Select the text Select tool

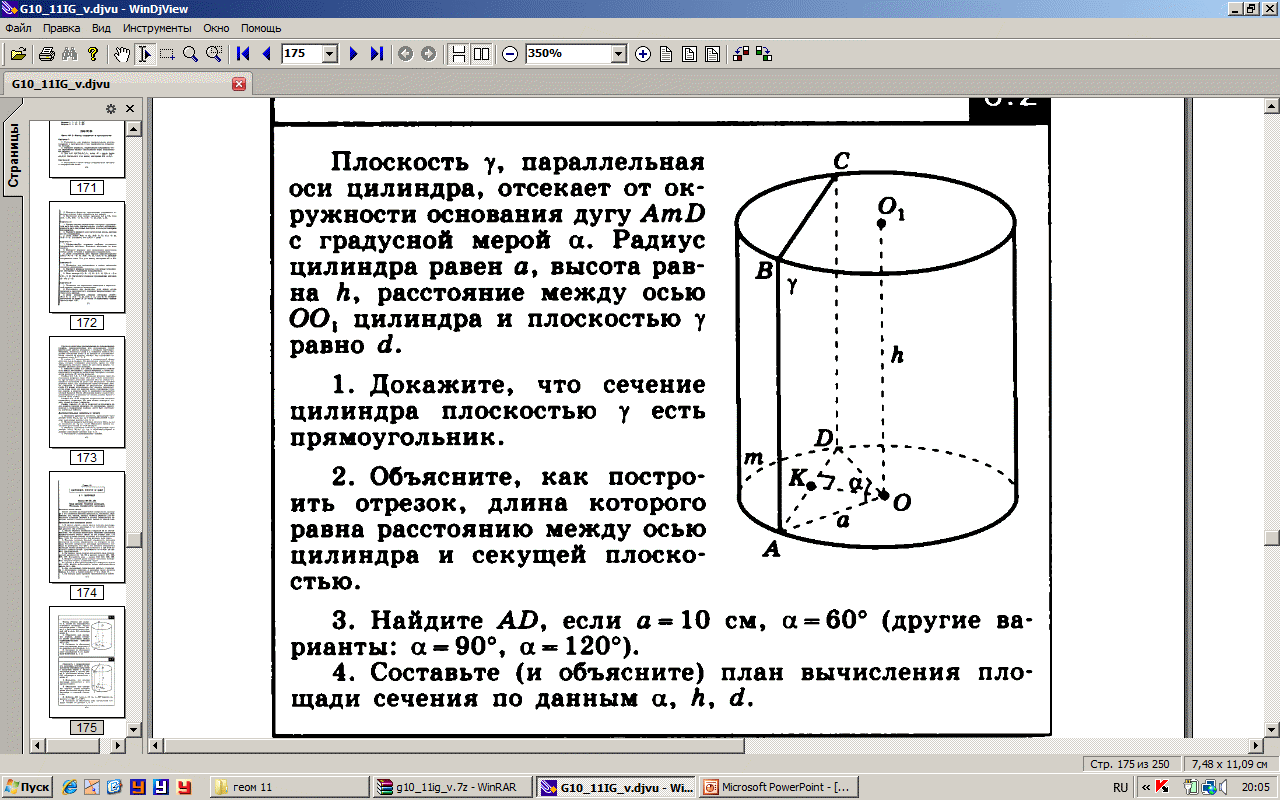[x=144, y=54]
